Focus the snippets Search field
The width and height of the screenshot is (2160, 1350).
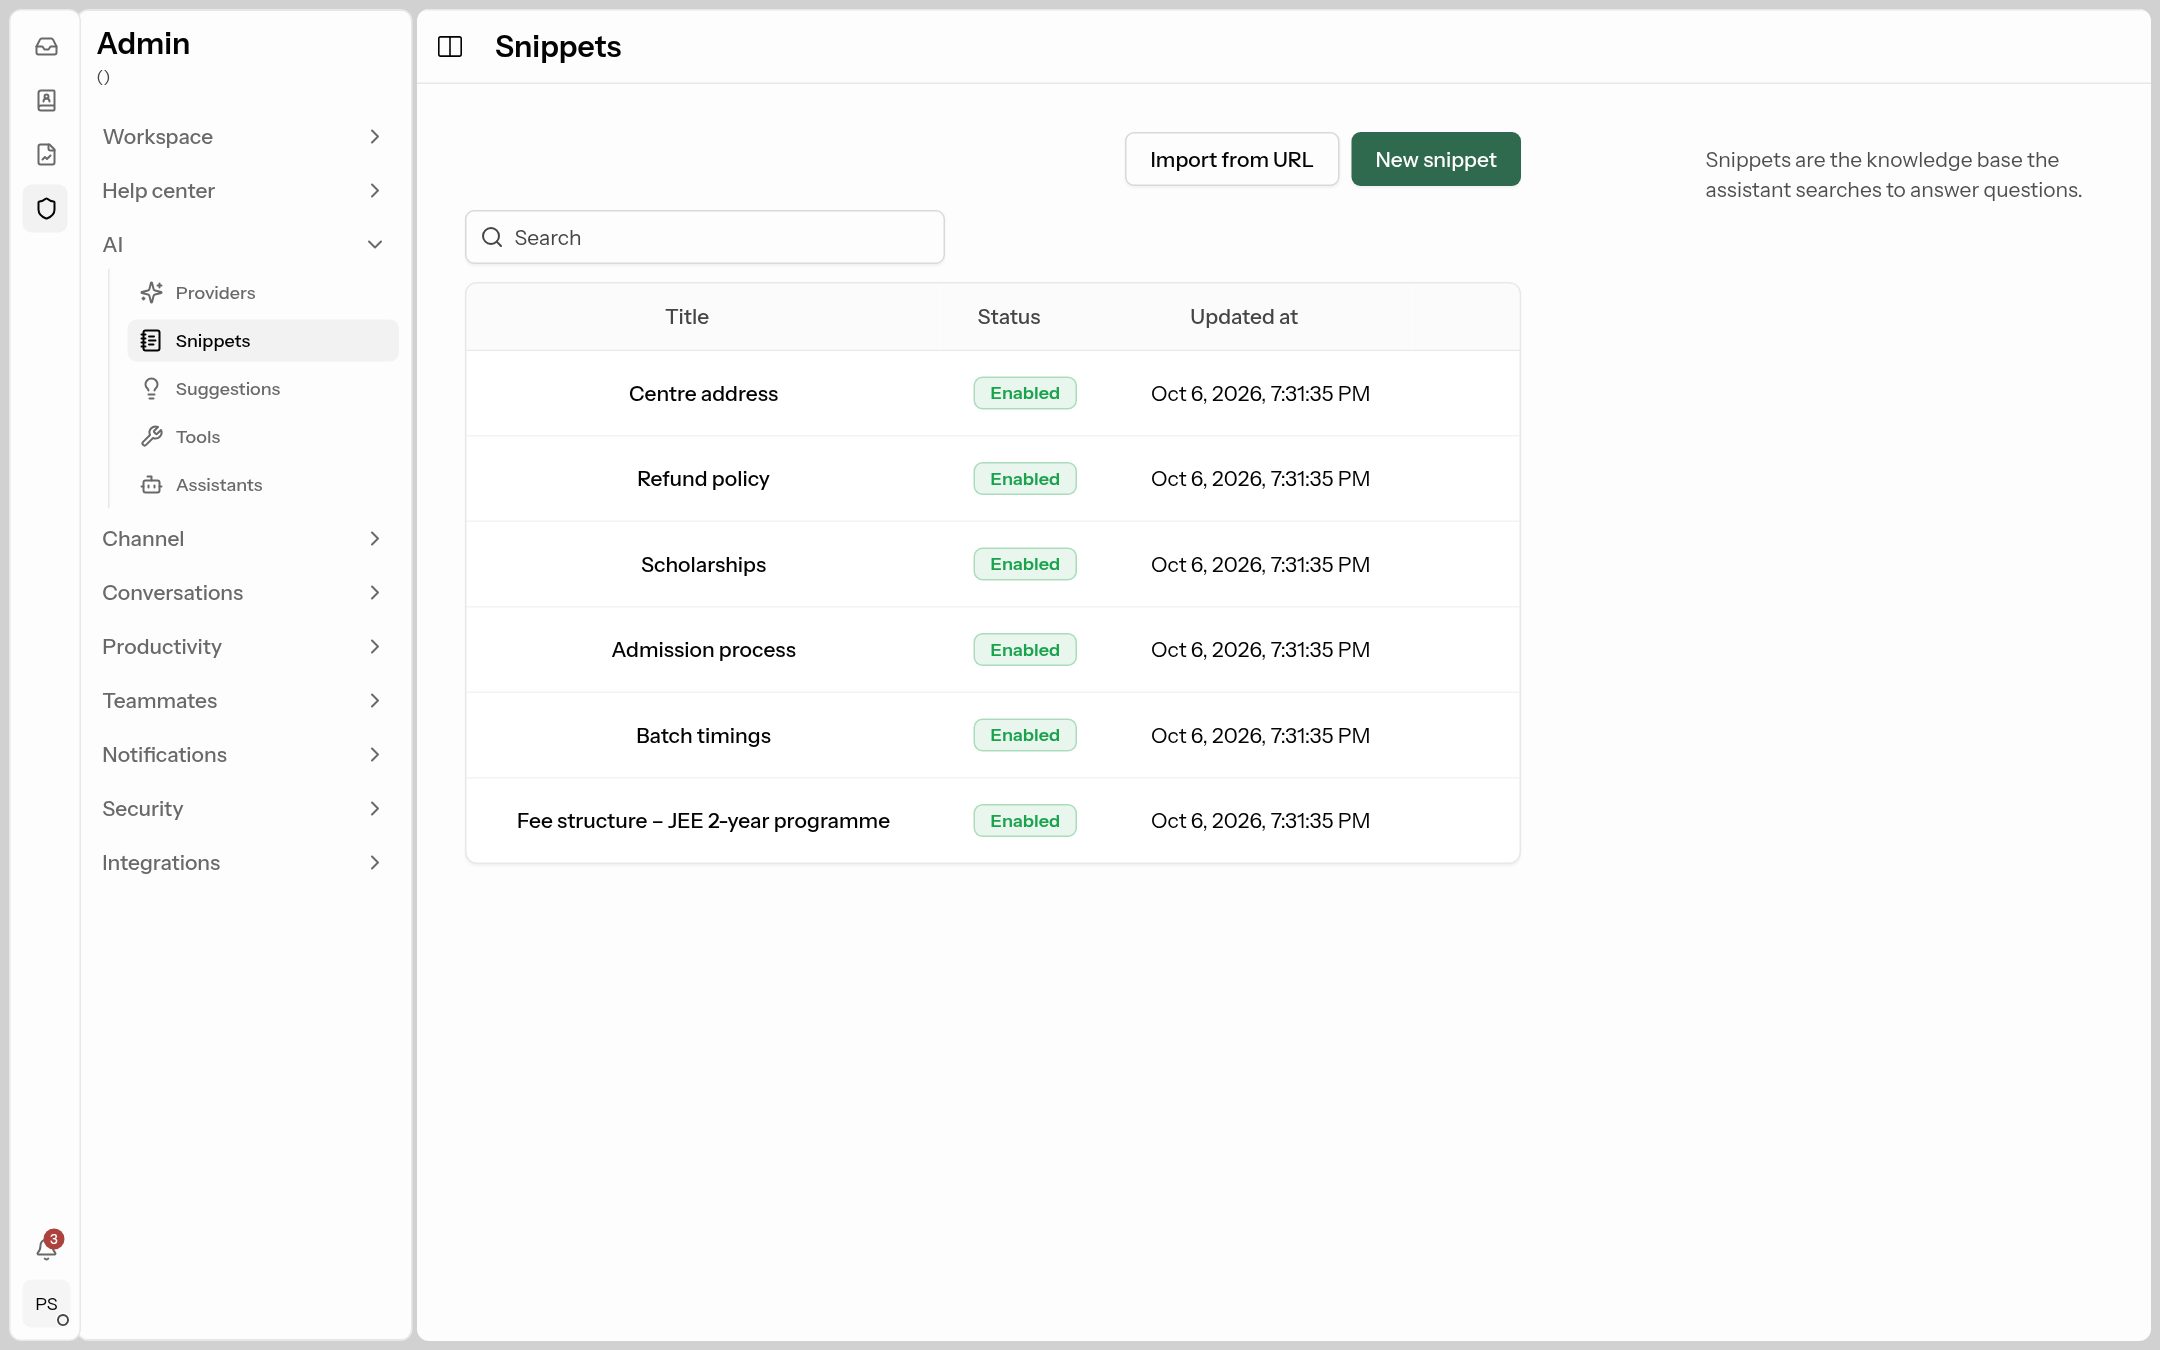pyautogui.click(x=705, y=238)
